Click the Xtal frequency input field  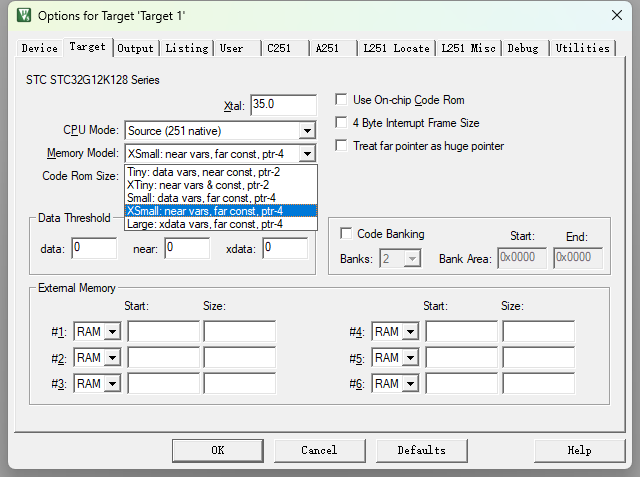(x=283, y=105)
